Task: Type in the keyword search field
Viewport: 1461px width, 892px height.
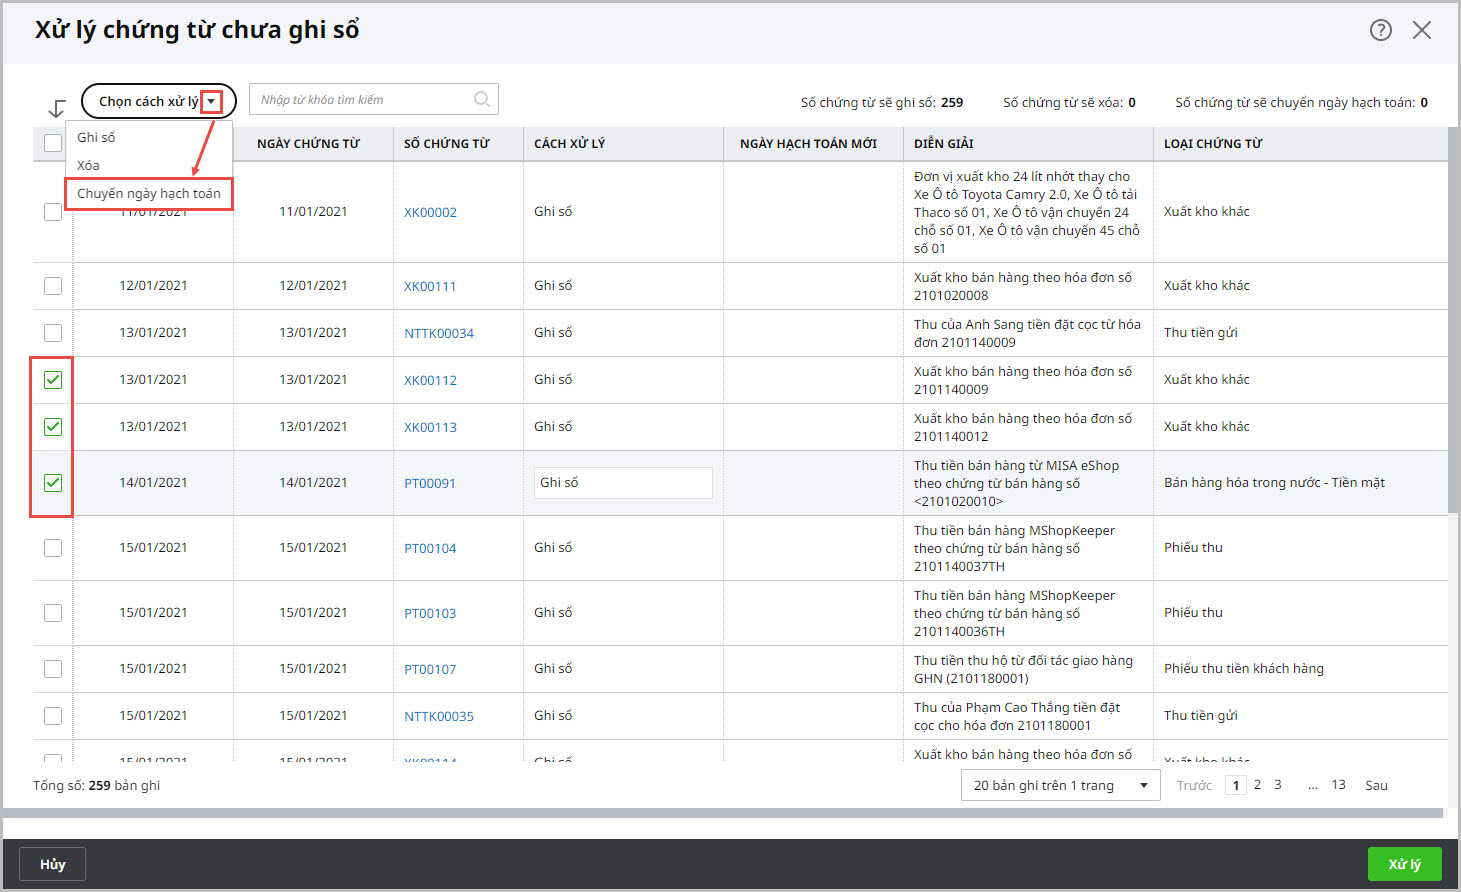Action: [x=360, y=100]
